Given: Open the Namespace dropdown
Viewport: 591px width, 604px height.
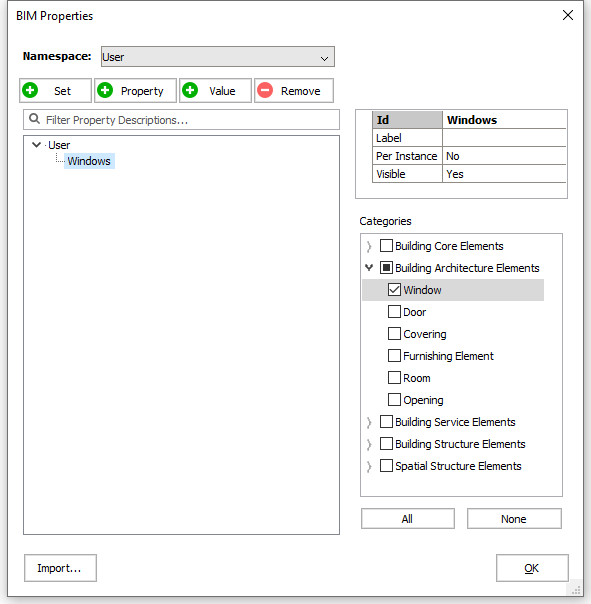Looking at the screenshot, I should [x=218, y=57].
